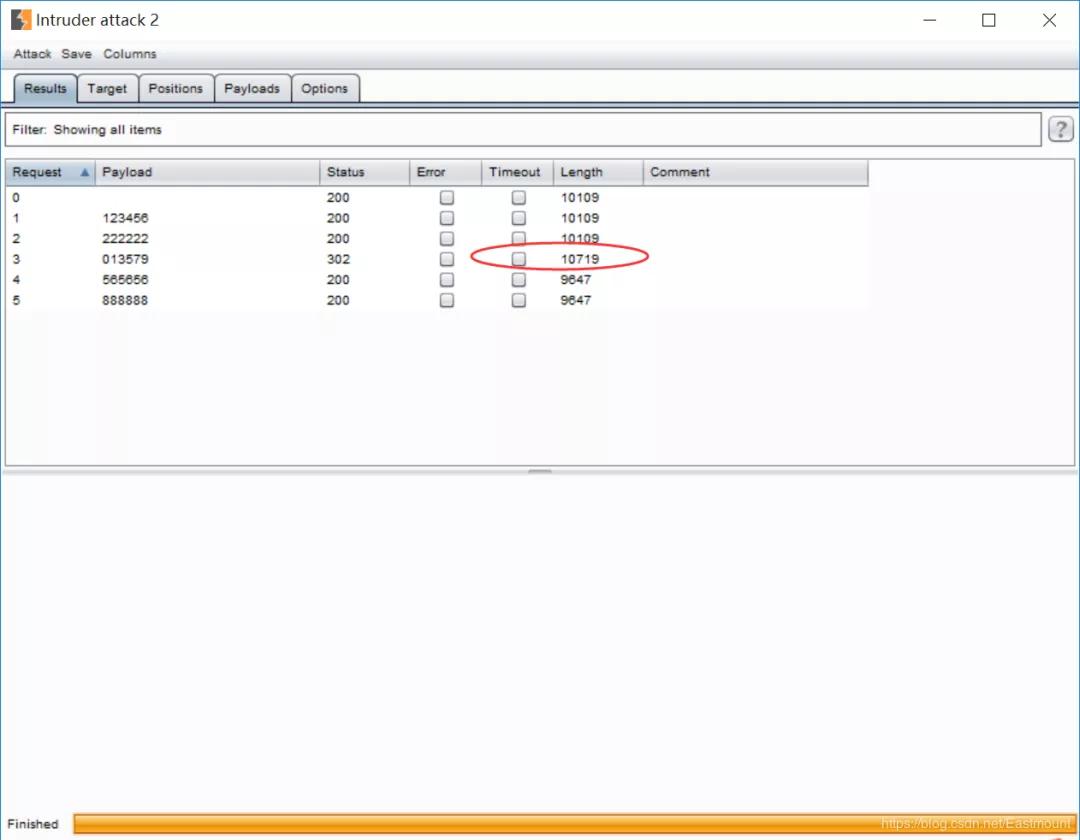Viewport: 1080px width, 840px height.
Task: Click status 302 of request 3
Action: click(x=338, y=259)
